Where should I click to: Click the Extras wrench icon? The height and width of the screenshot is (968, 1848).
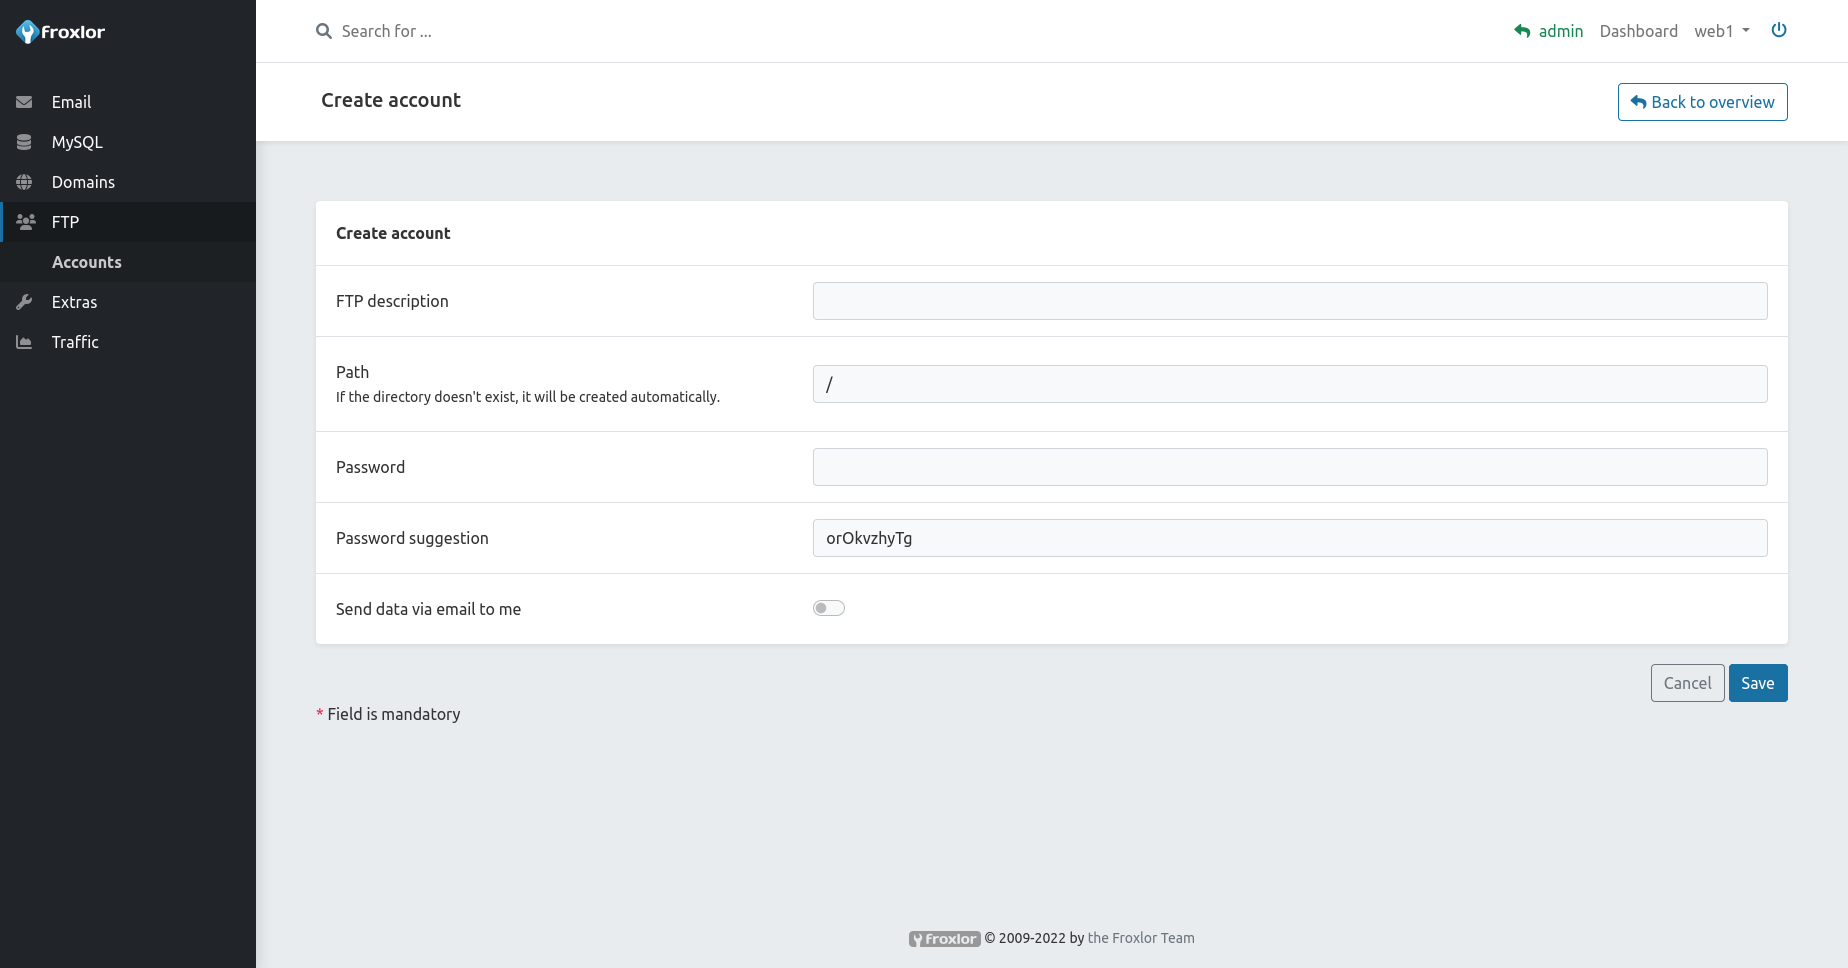(x=24, y=302)
